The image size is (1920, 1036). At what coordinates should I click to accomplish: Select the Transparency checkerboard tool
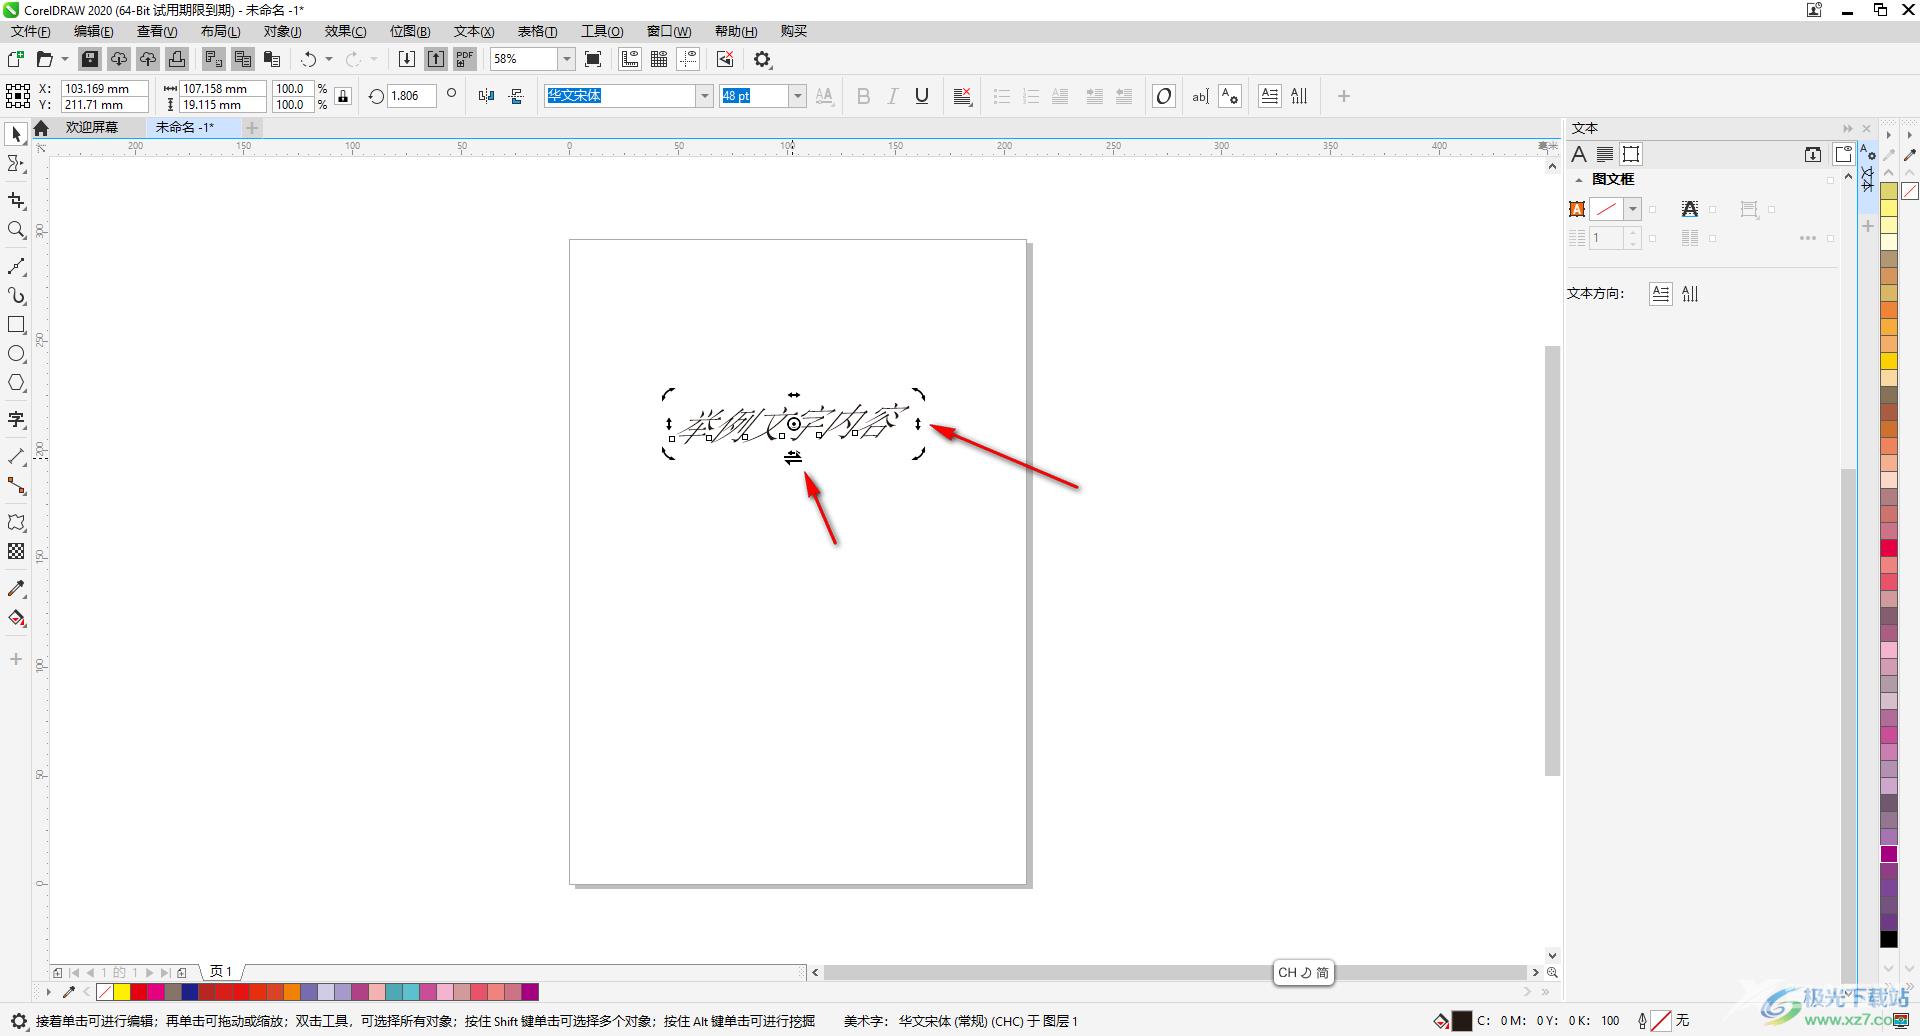pos(16,551)
